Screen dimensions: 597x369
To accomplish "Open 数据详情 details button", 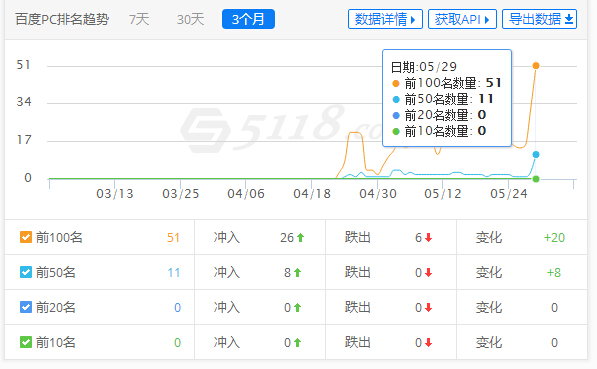I will 385,19.
